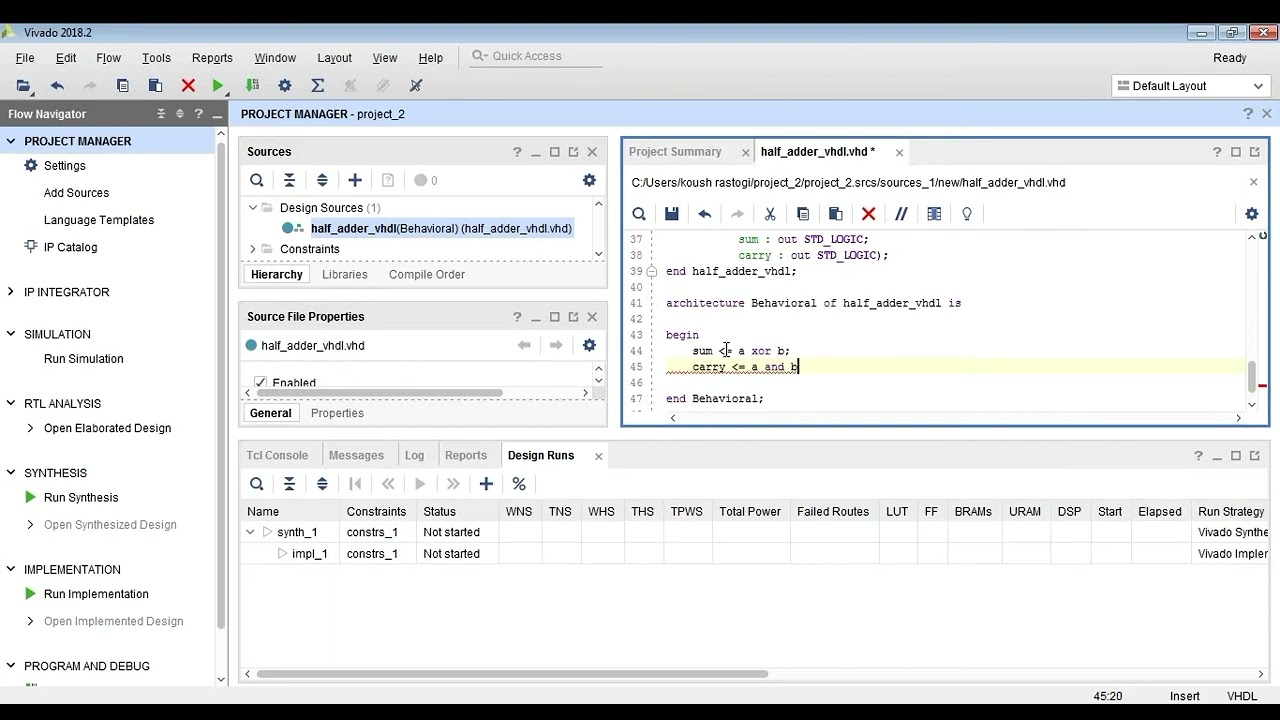Image resolution: width=1280 pixels, height=720 pixels.
Task: Open the Flow menu
Action: [108, 58]
